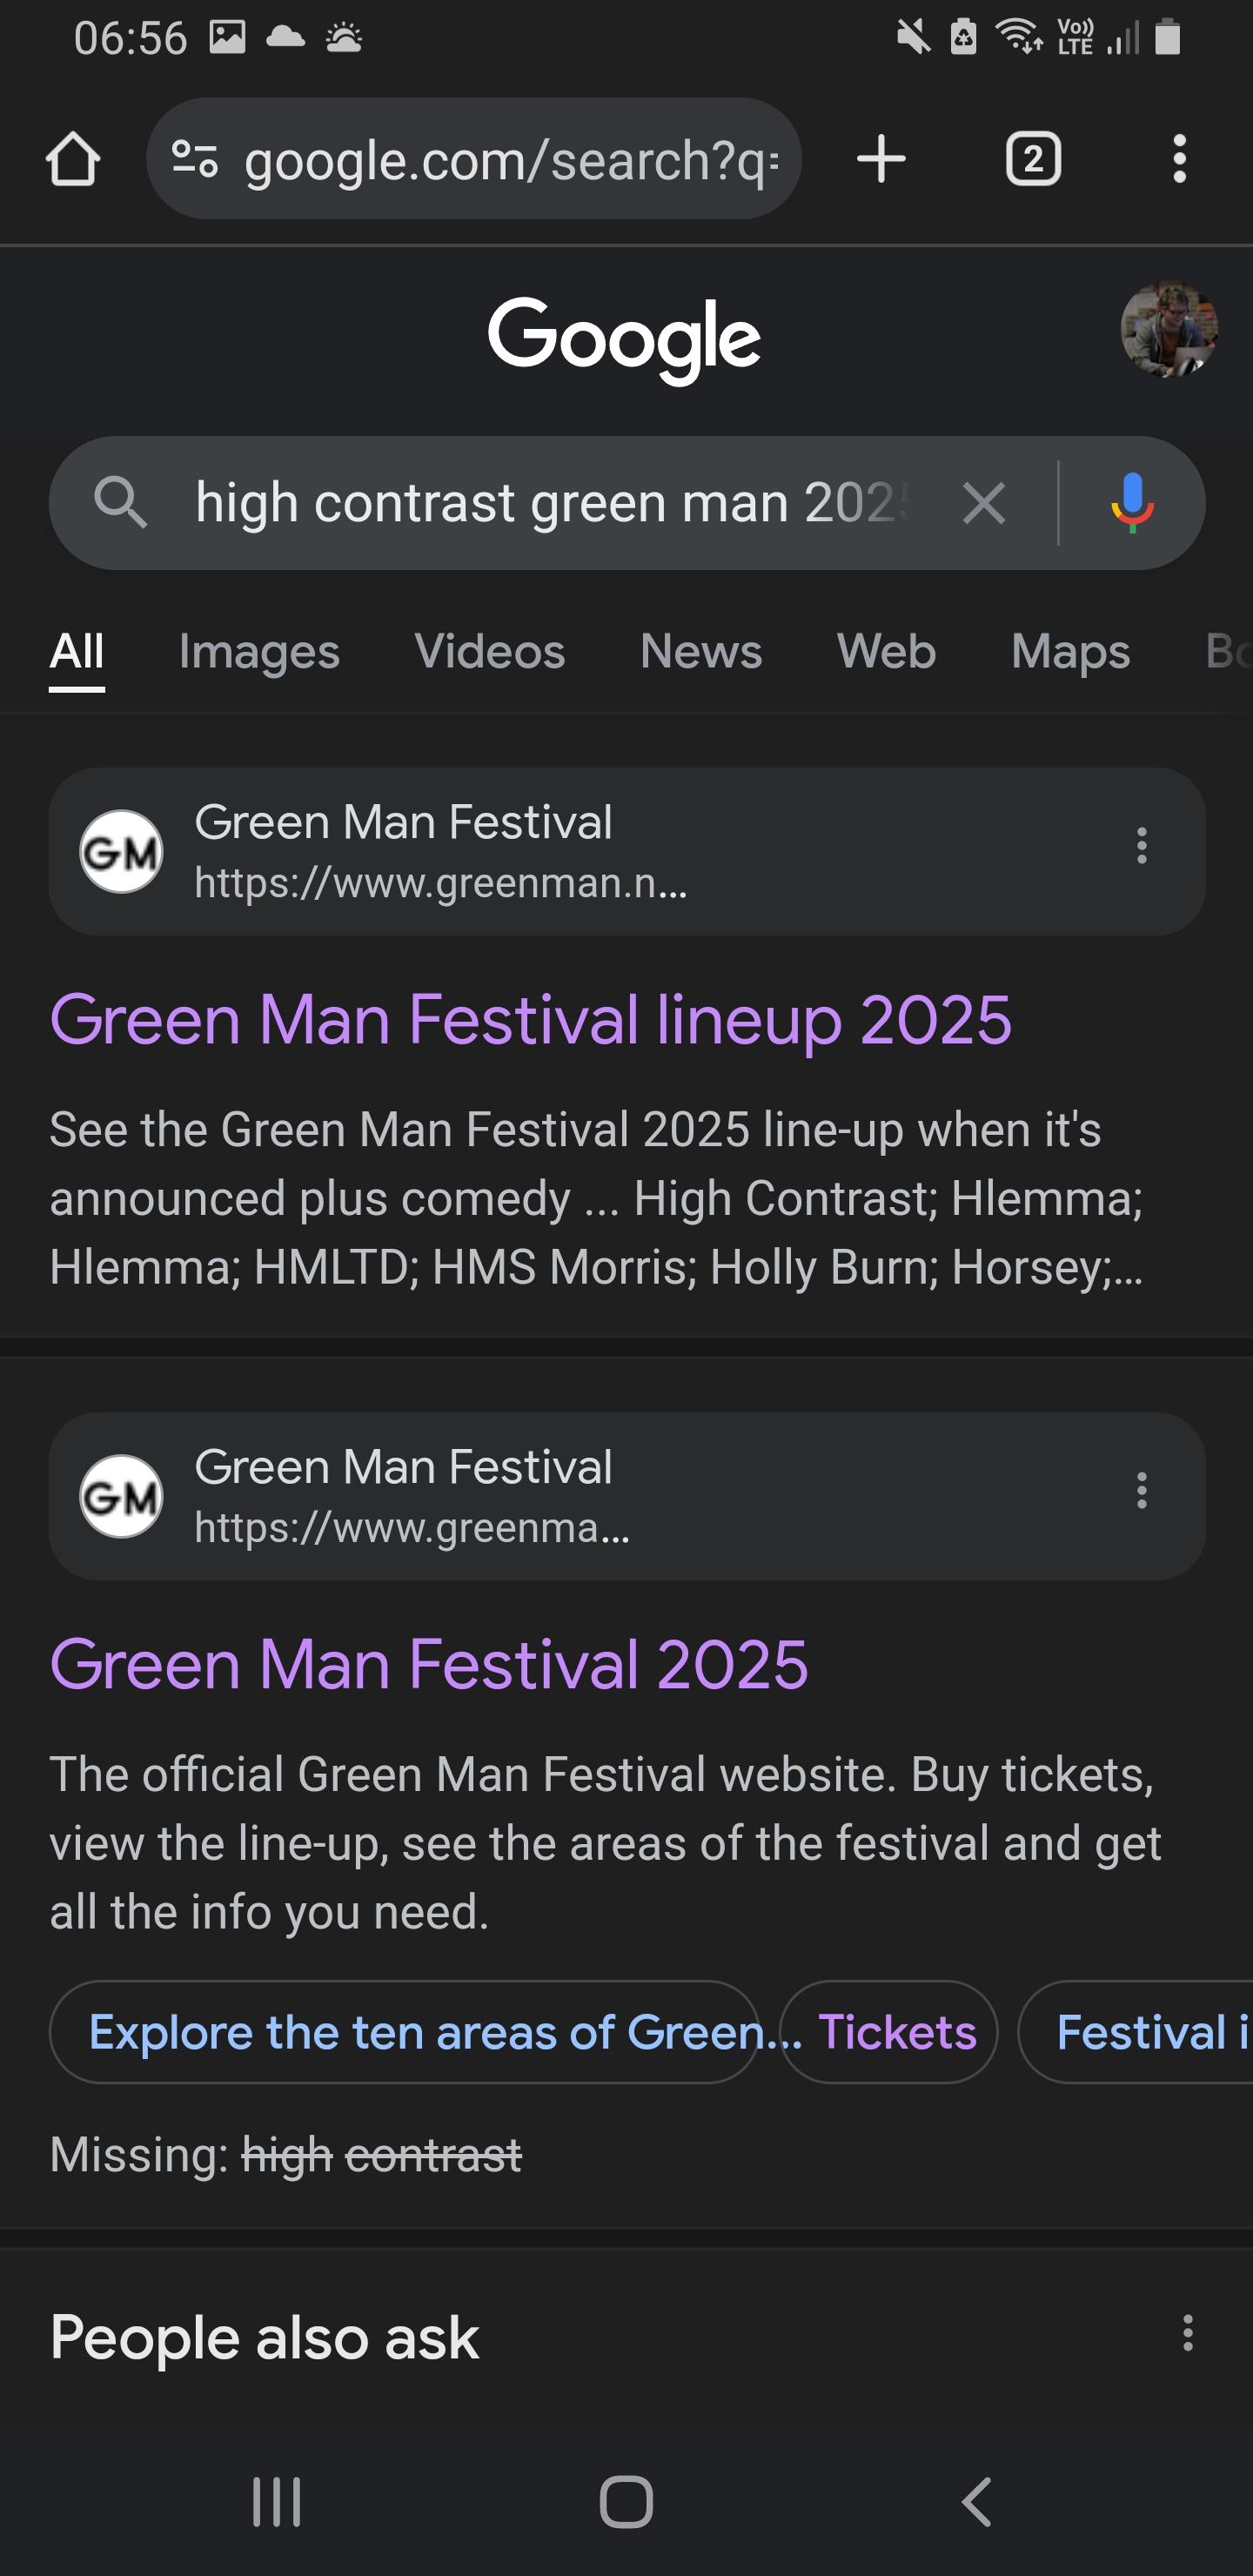Image resolution: width=1253 pixels, height=2576 pixels.
Task: Open Google account profile picture
Action: tap(1169, 329)
